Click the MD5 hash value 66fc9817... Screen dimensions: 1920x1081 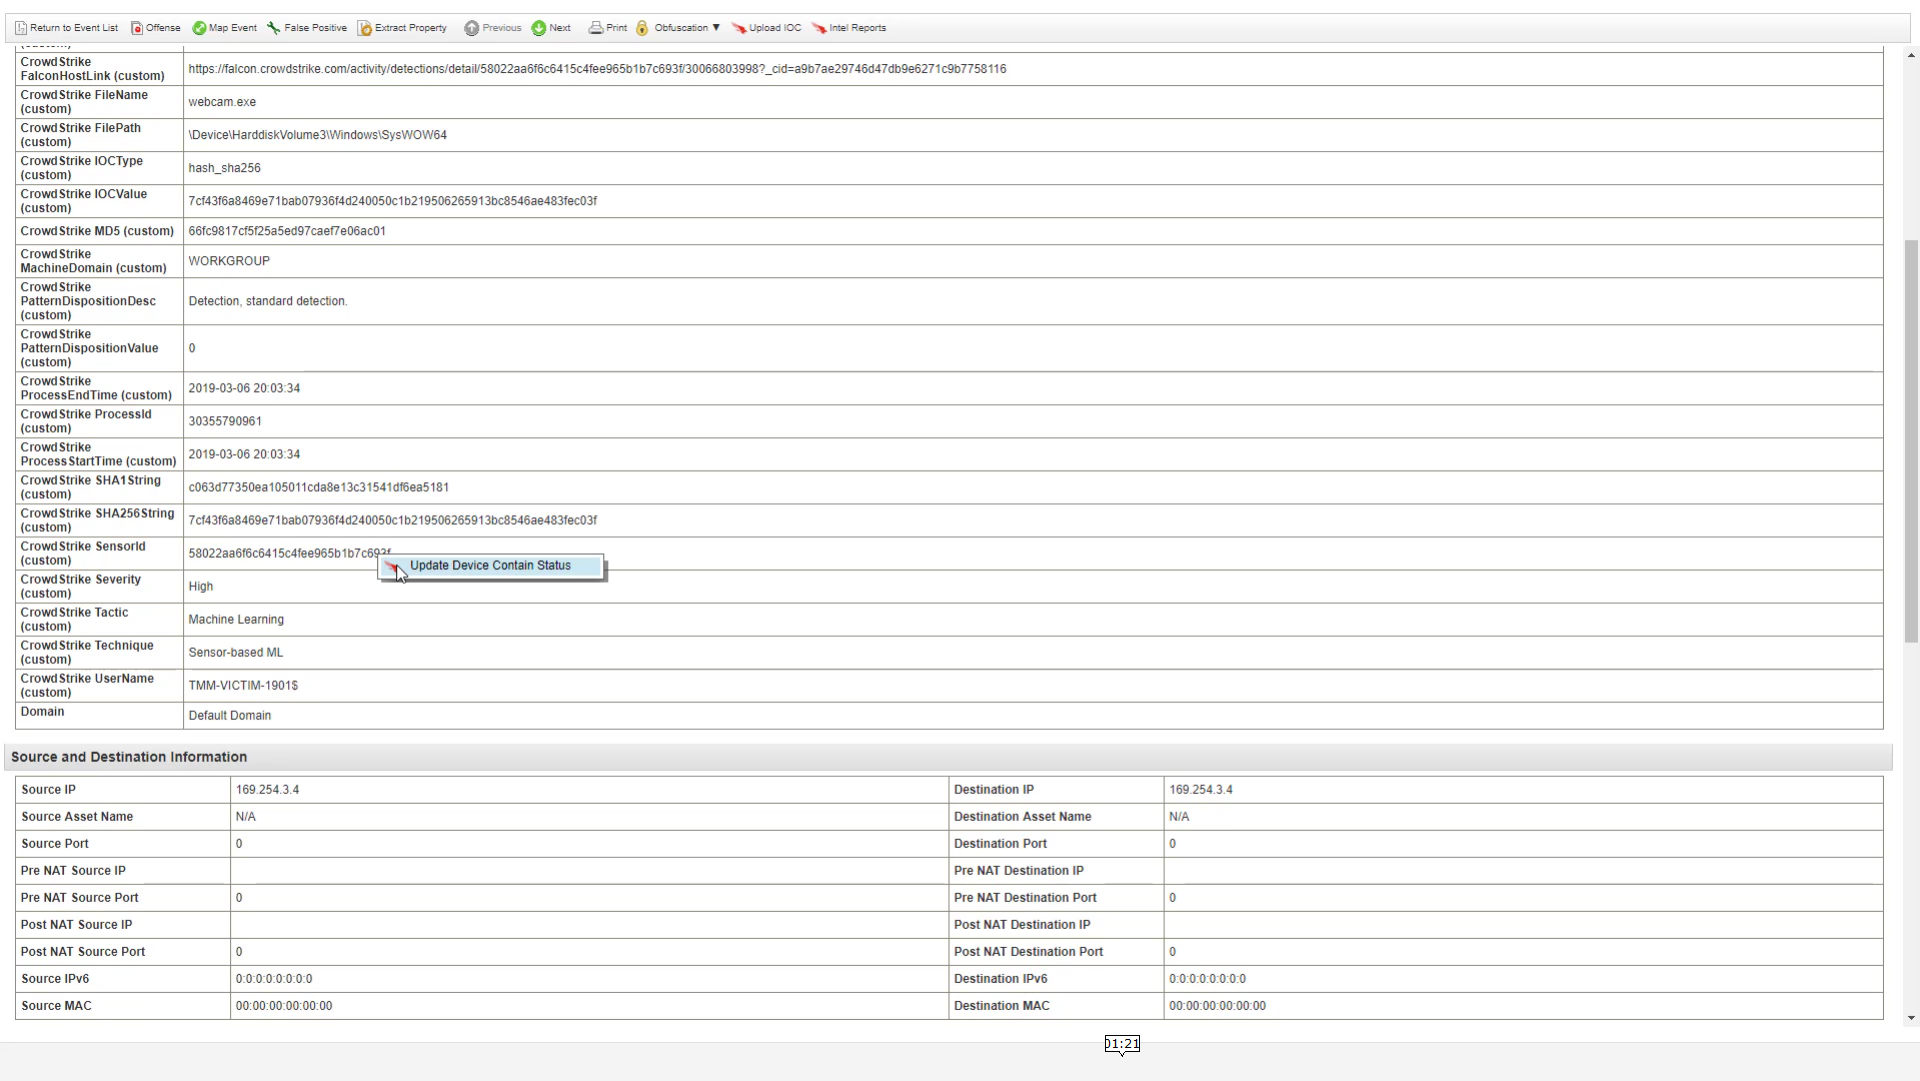[287, 231]
